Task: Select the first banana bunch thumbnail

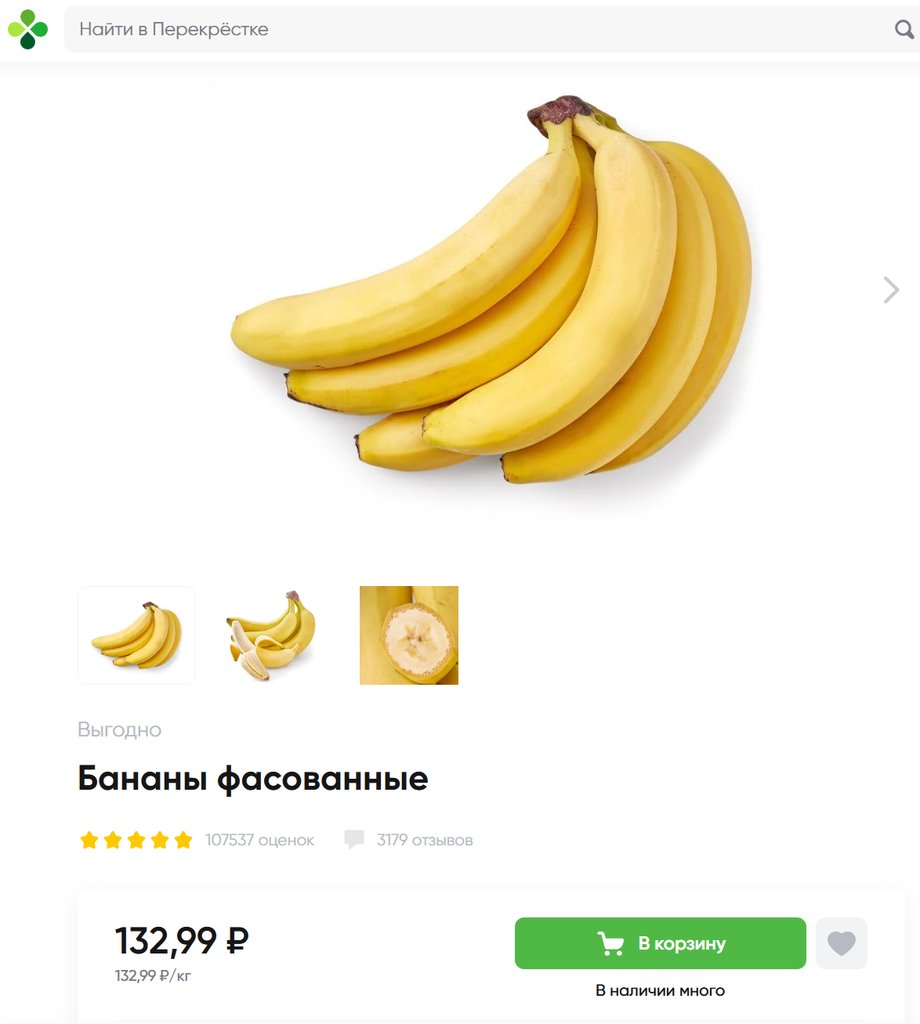Action: point(136,635)
